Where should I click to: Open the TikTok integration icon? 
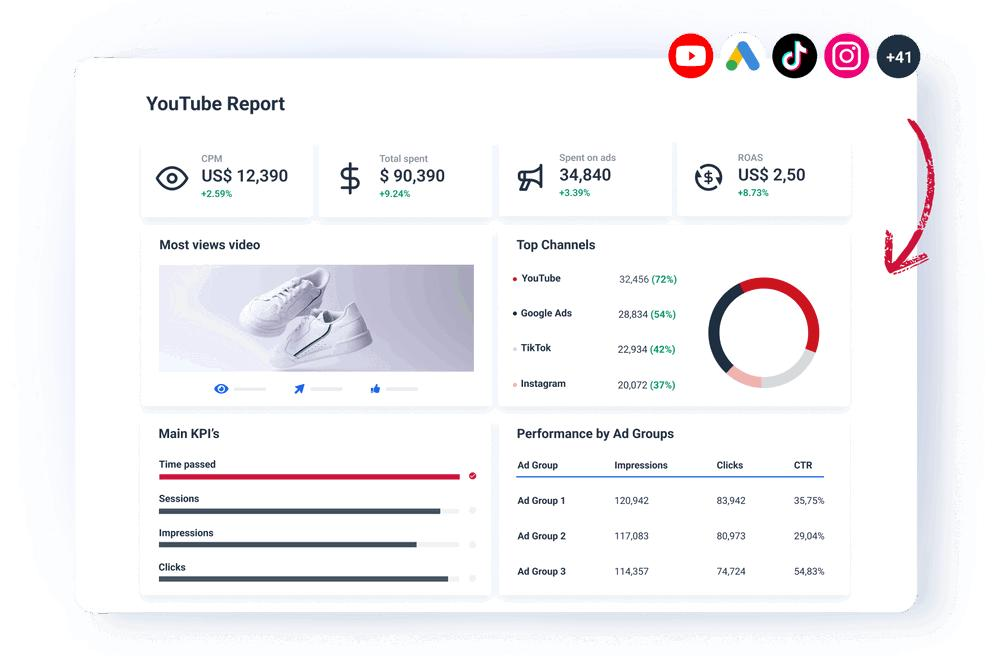tap(795, 56)
